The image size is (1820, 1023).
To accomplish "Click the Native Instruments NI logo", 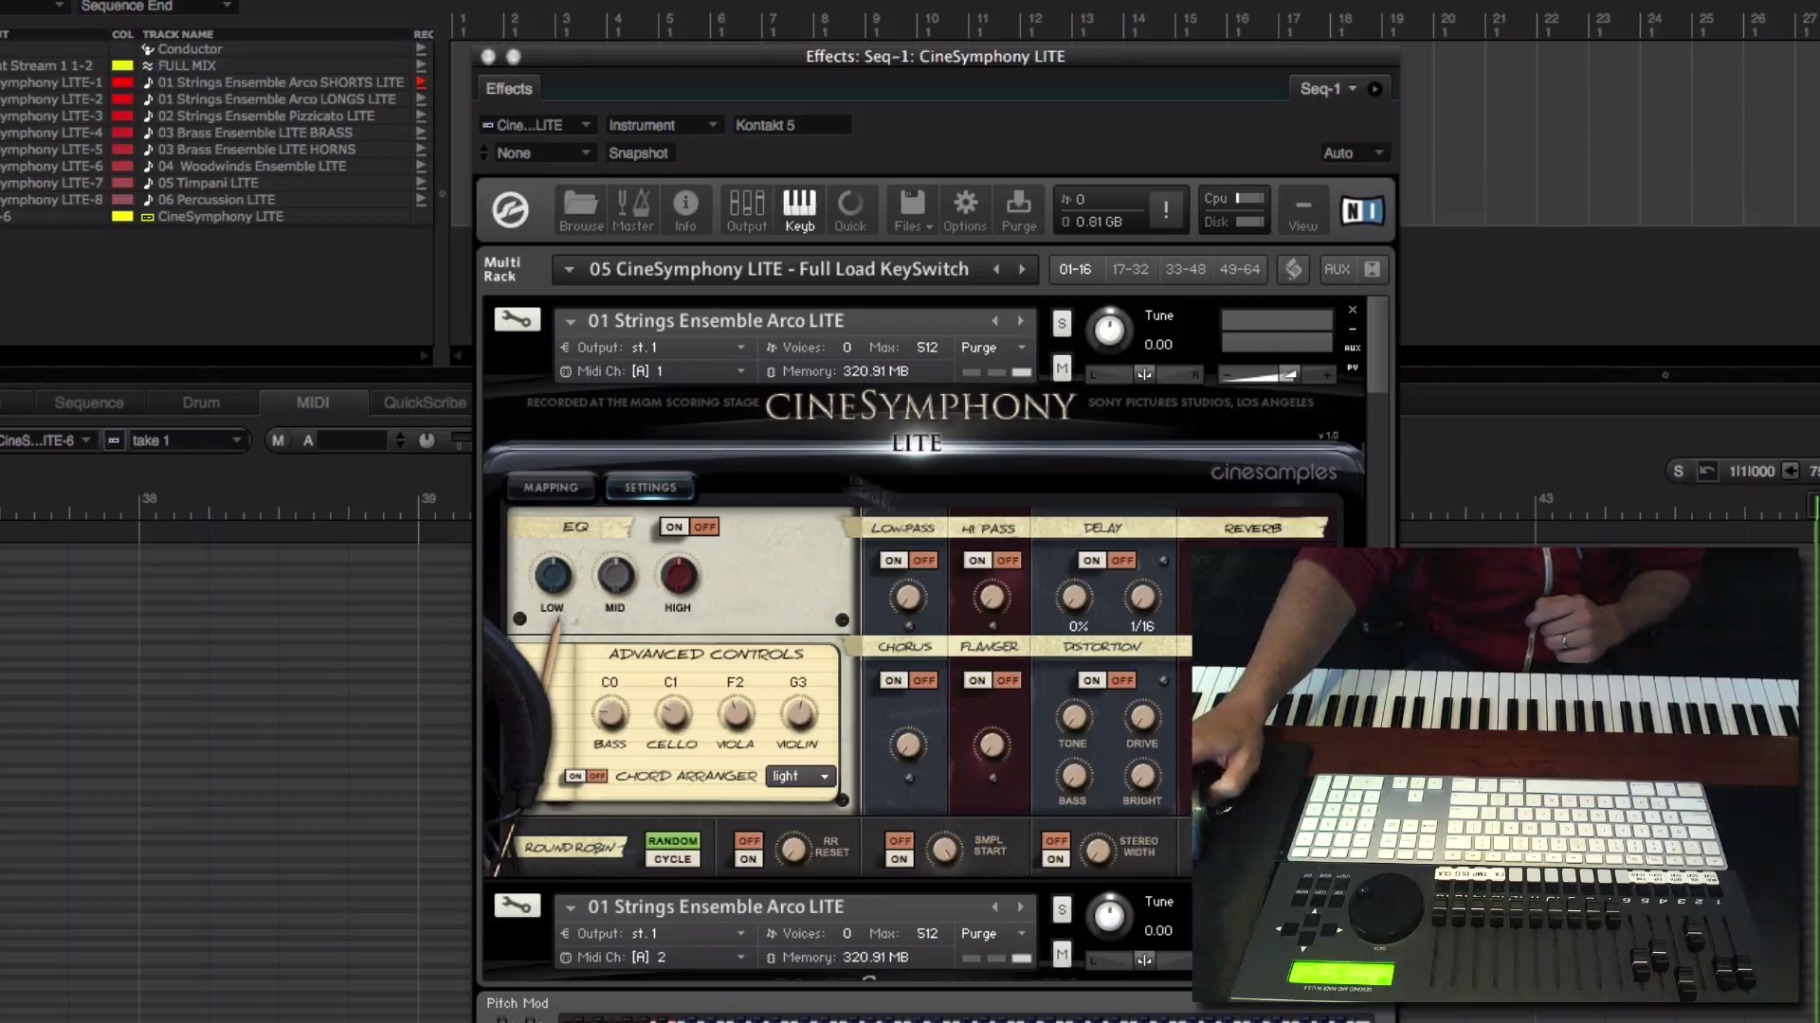I will (1362, 210).
